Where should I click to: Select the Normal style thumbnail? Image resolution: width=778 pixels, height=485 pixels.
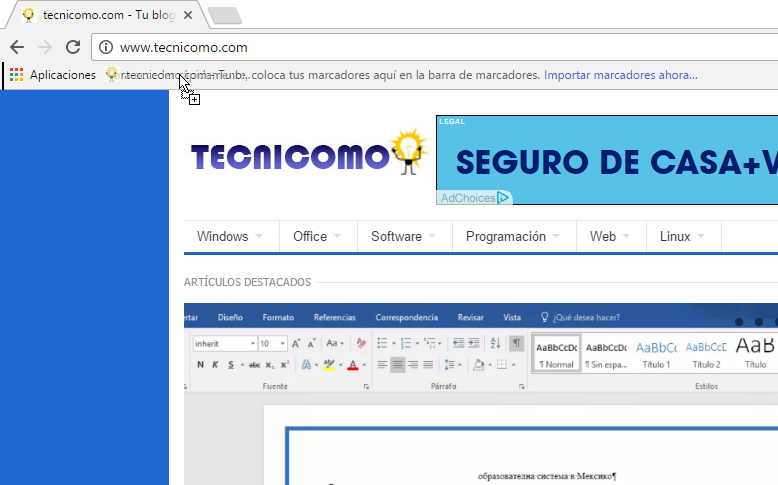557,353
